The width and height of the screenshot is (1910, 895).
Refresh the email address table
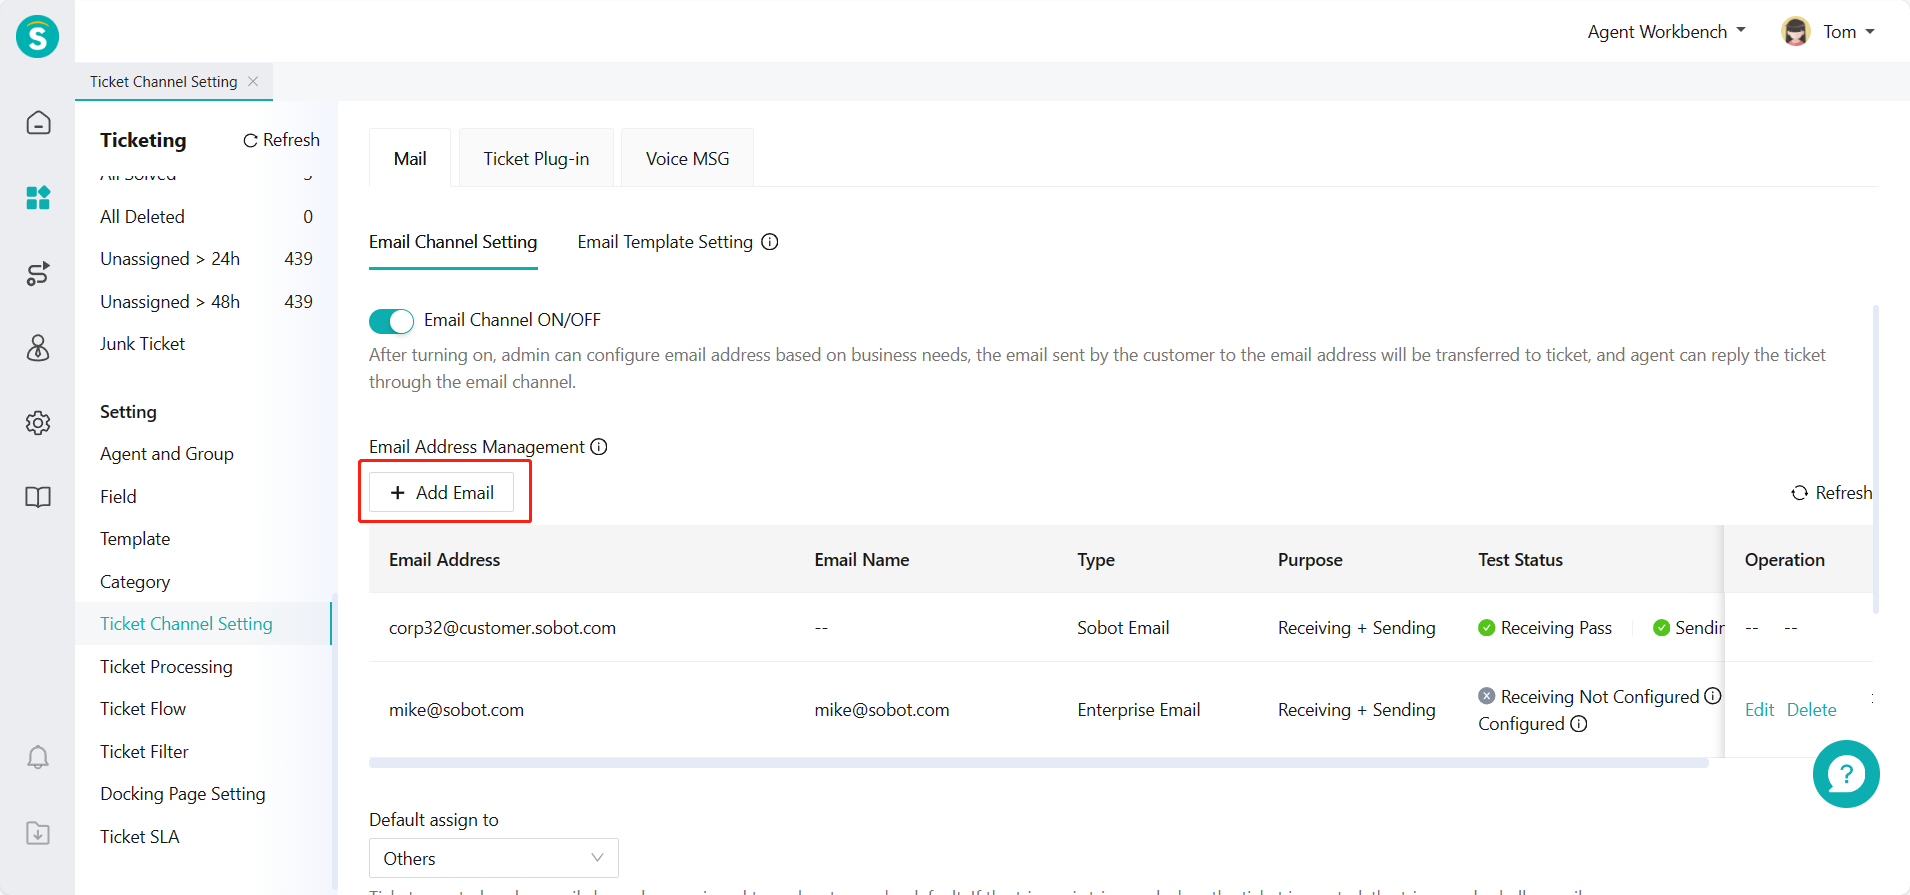(1831, 493)
